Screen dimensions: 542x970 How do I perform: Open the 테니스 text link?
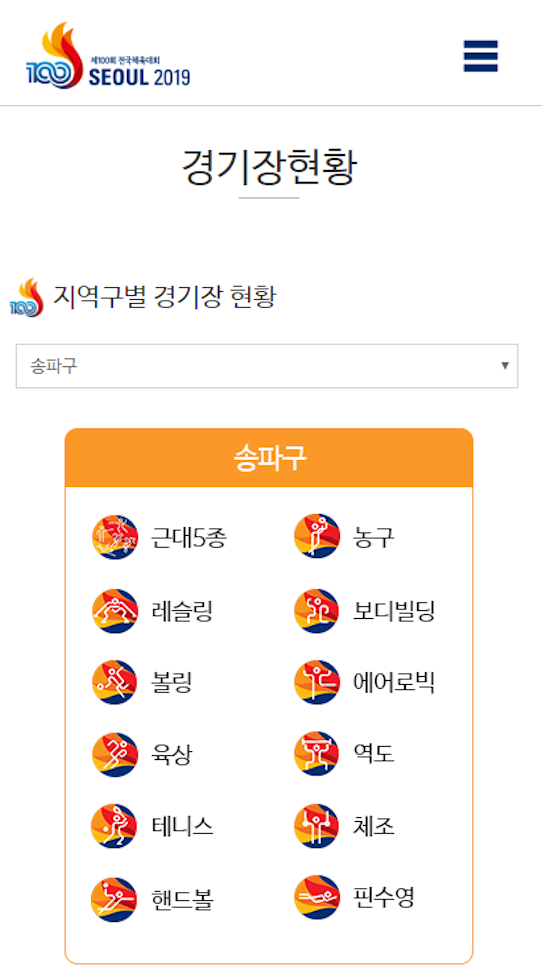[183, 826]
